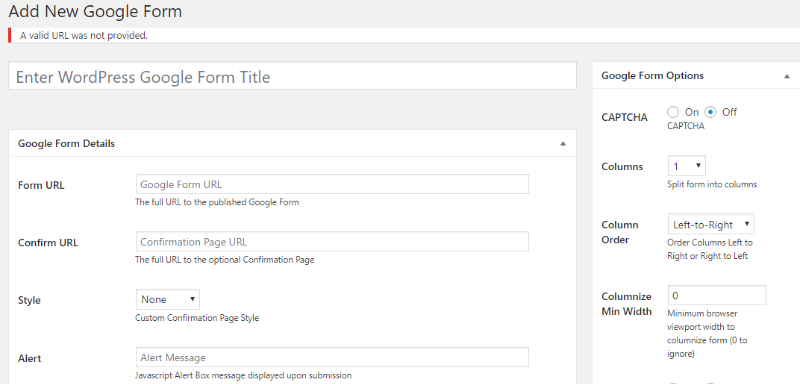Click the Alert Message text box
The image size is (800, 384).
[332, 357]
